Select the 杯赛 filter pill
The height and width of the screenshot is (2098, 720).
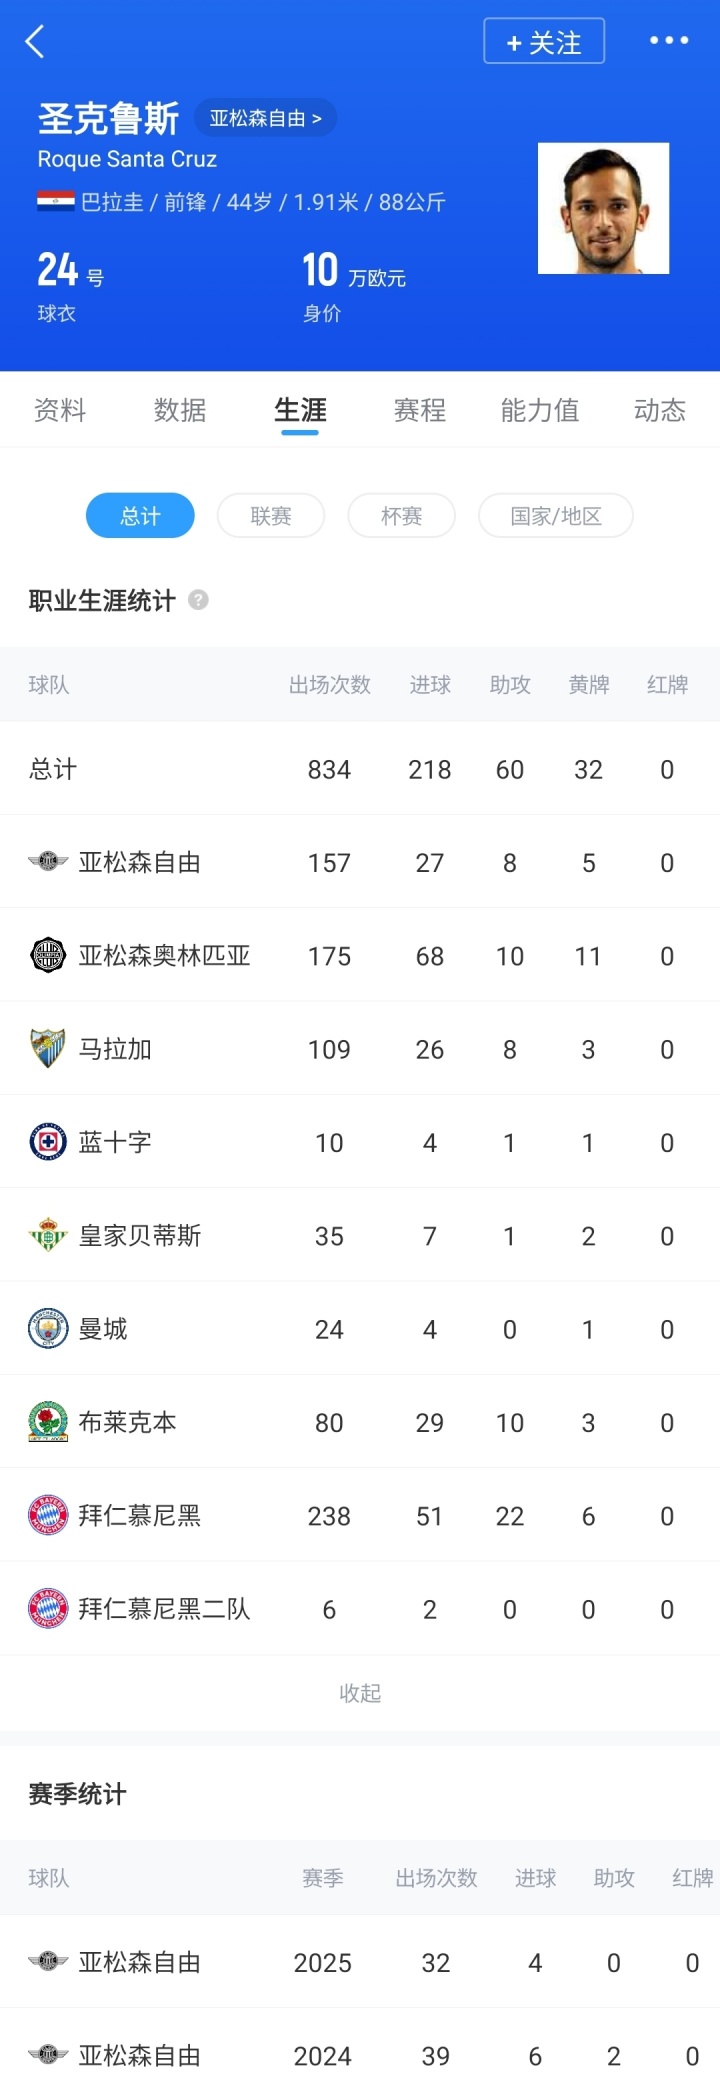(401, 516)
